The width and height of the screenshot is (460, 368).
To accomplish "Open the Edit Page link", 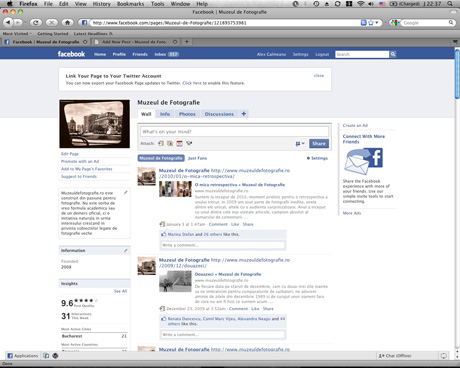I will click(x=70, y=154).
